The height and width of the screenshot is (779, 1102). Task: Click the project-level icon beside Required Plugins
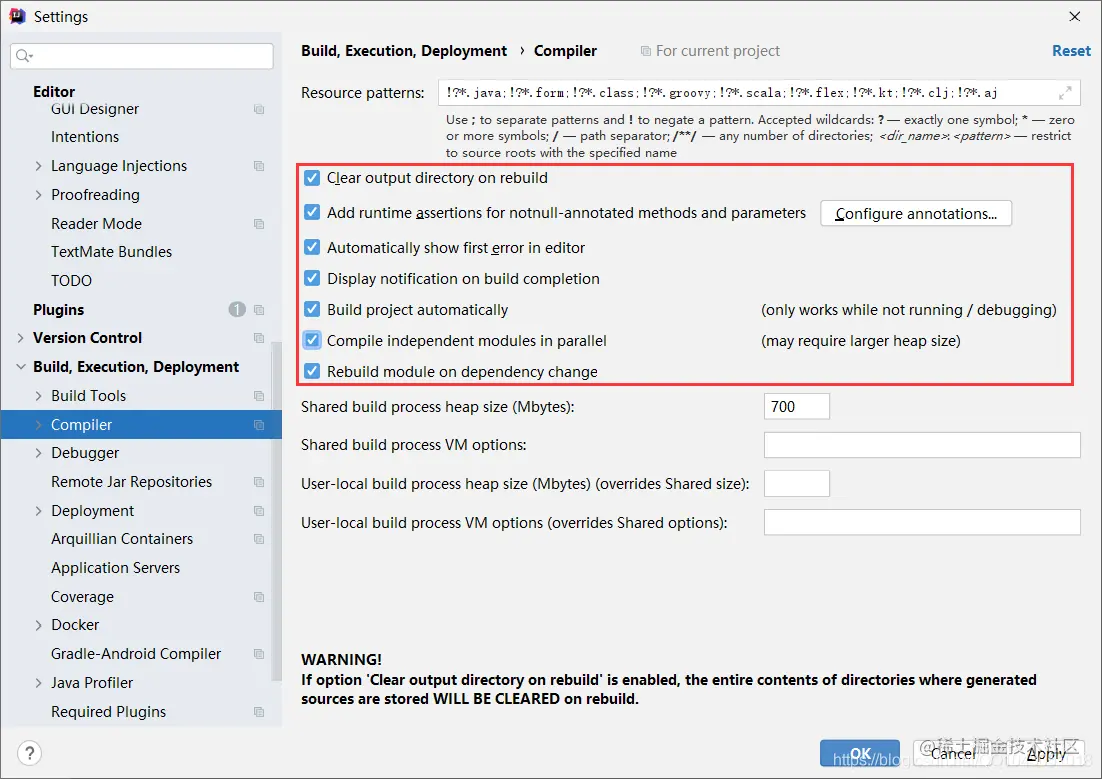tap(259, 712)
